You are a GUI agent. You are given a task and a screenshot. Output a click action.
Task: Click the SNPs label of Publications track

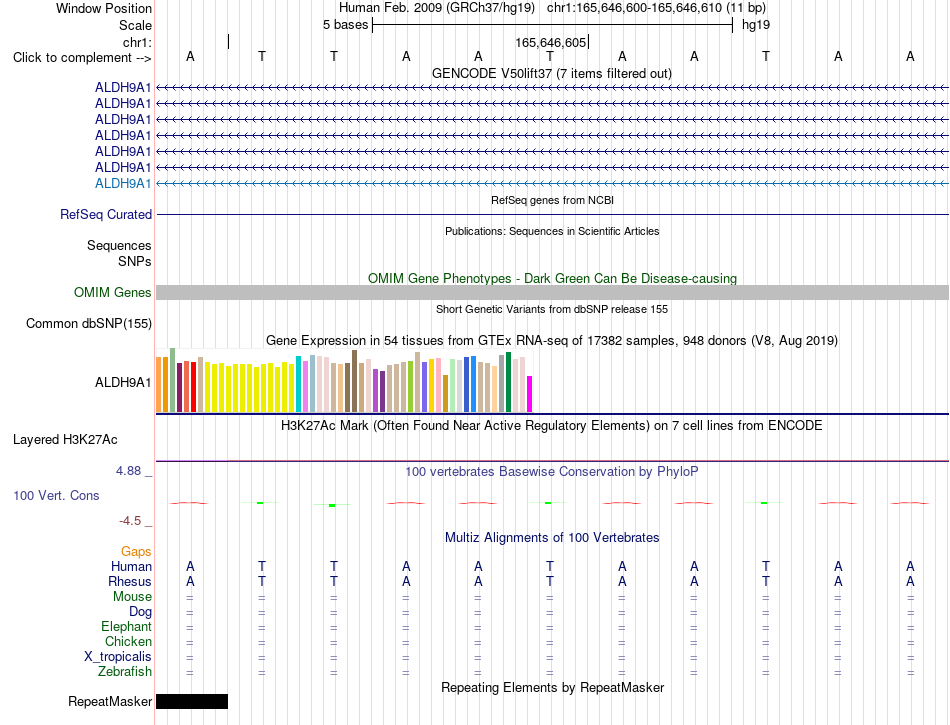coord(135,261)
